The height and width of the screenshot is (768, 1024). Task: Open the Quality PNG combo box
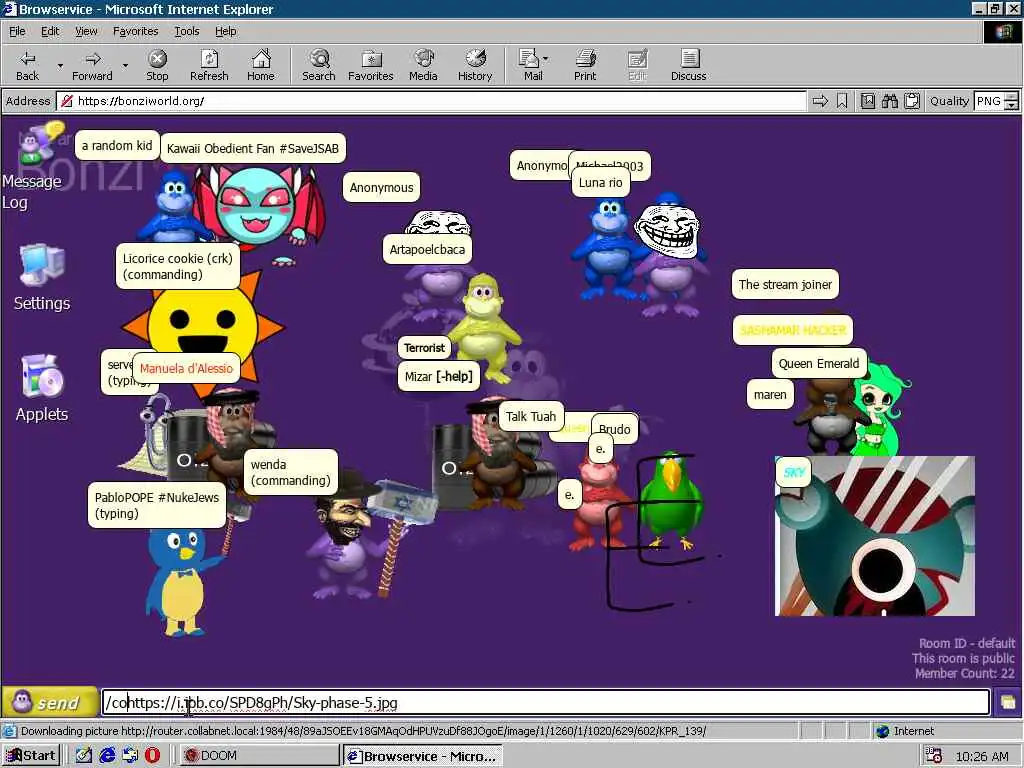[x=989, y=101]
